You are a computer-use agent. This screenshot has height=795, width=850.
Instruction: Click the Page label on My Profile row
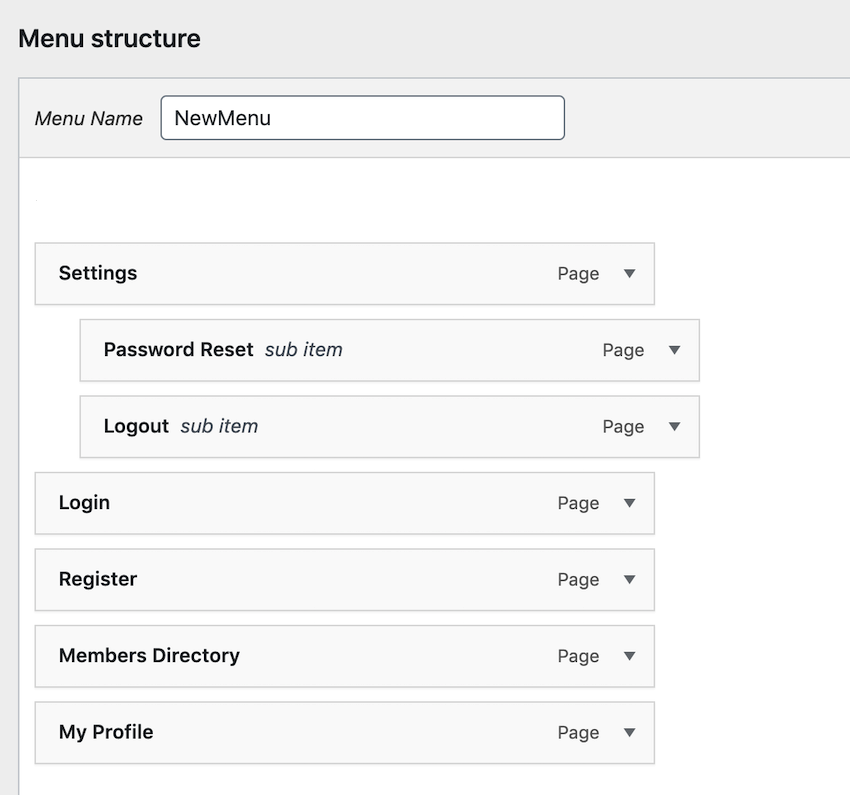coord(578,733)
